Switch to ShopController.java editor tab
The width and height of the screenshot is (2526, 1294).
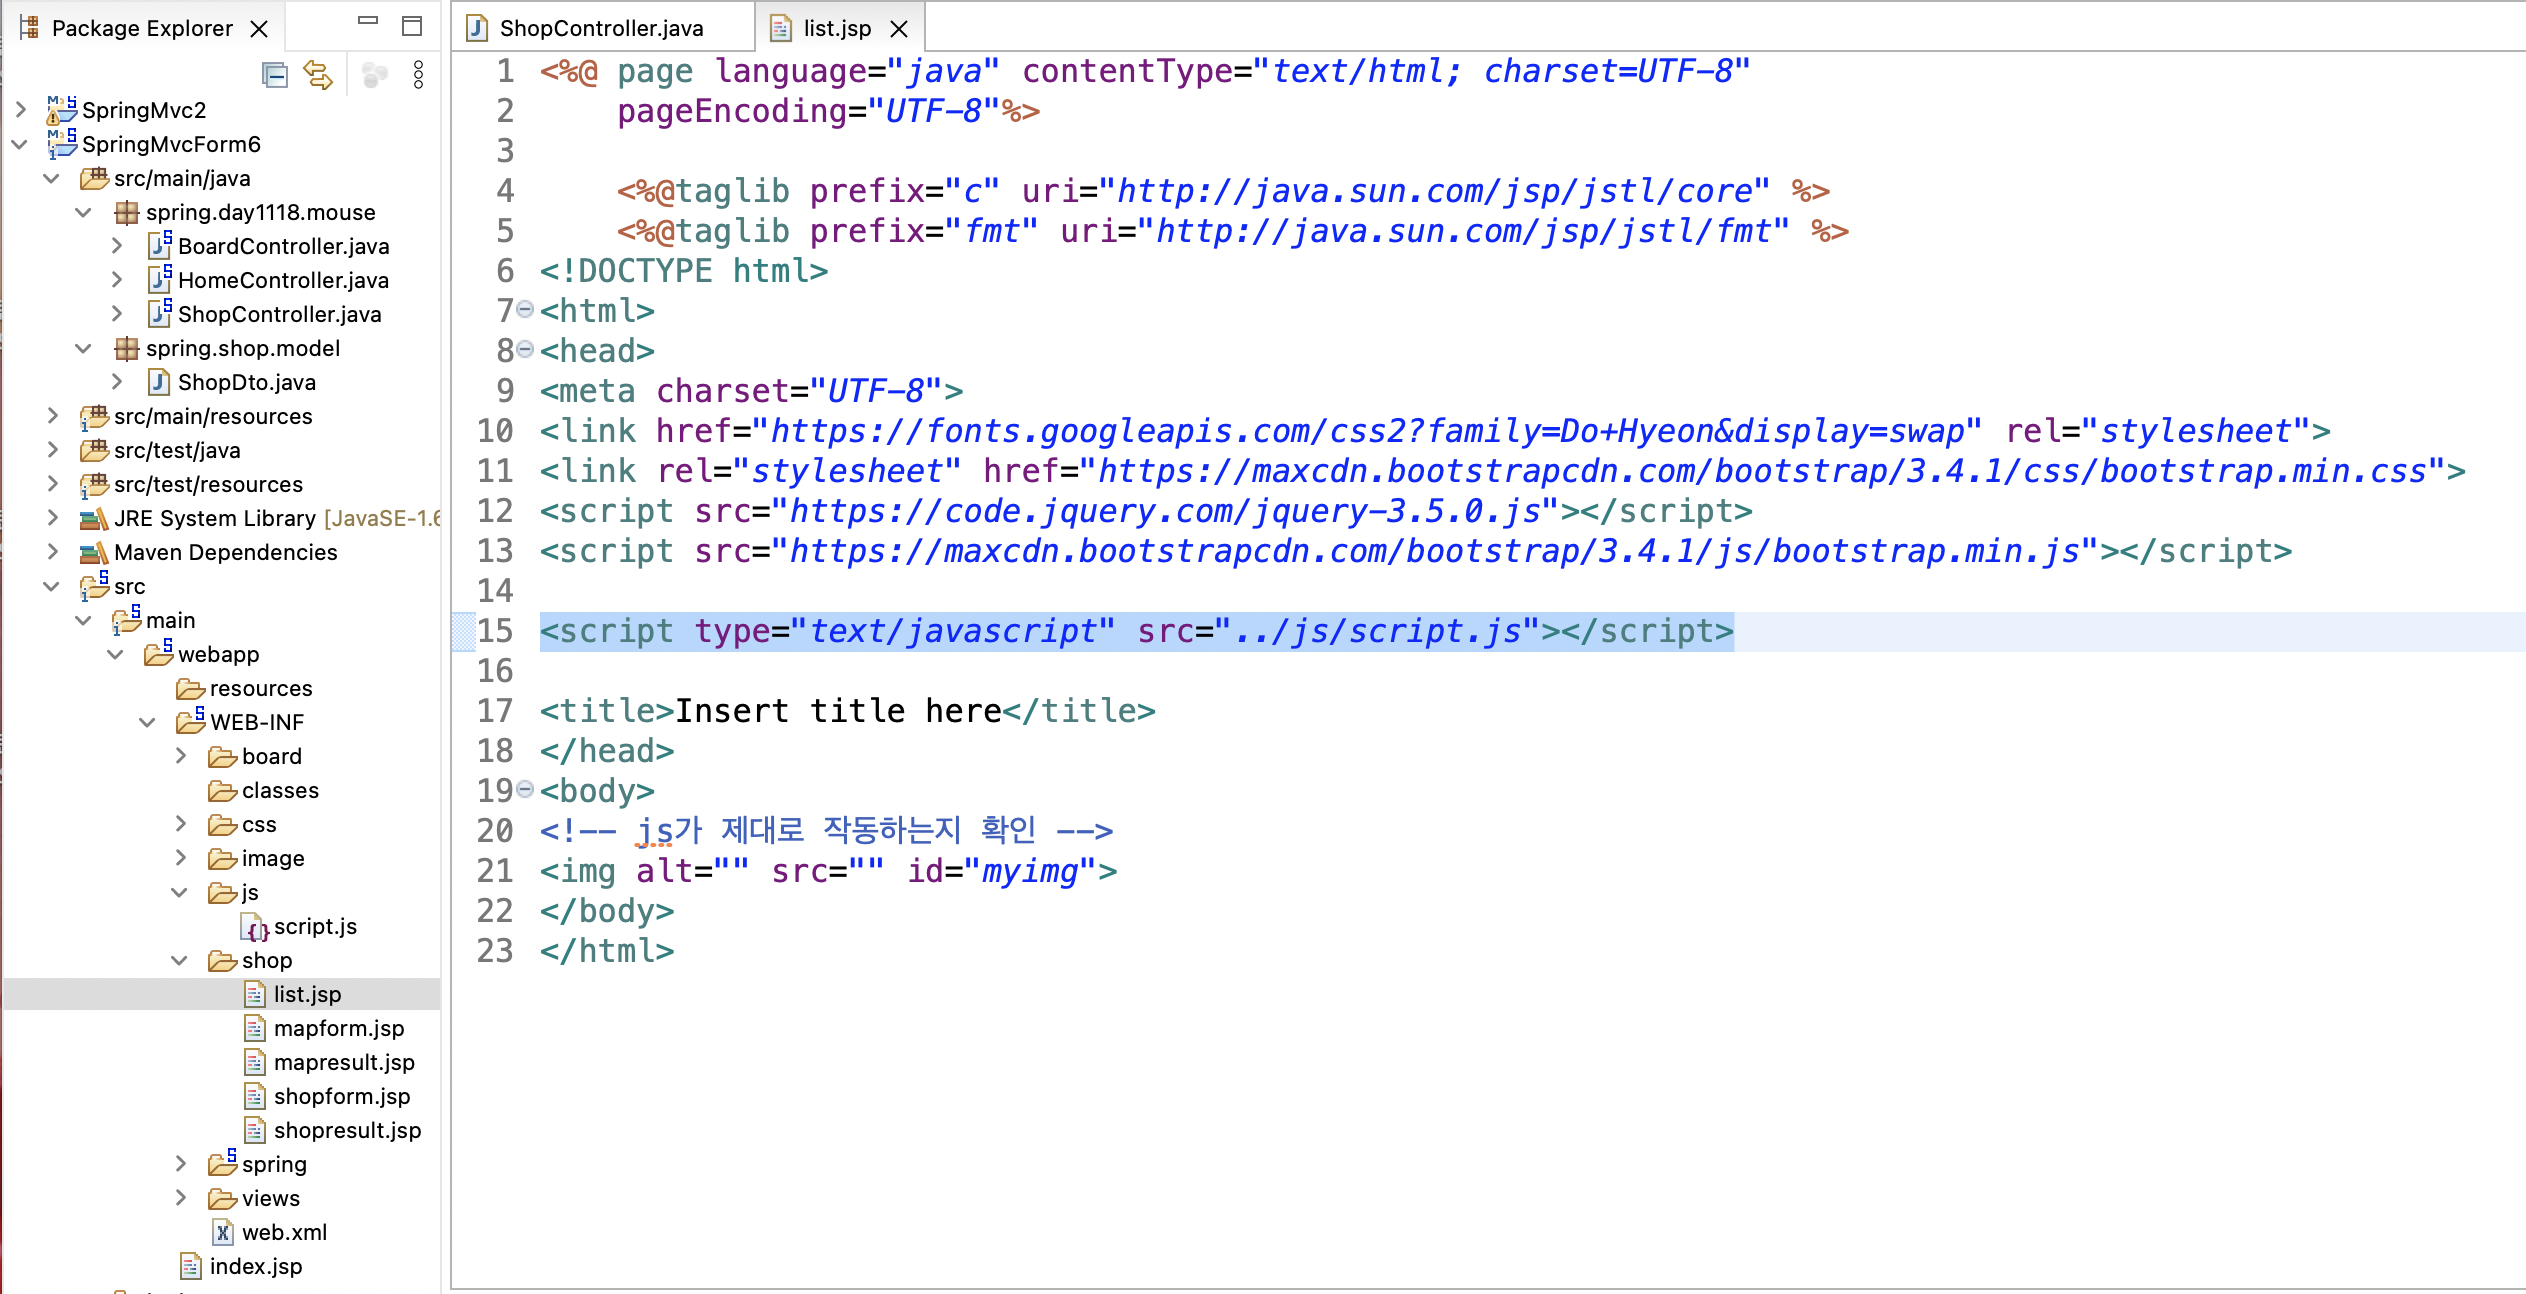tap(600, 28)
